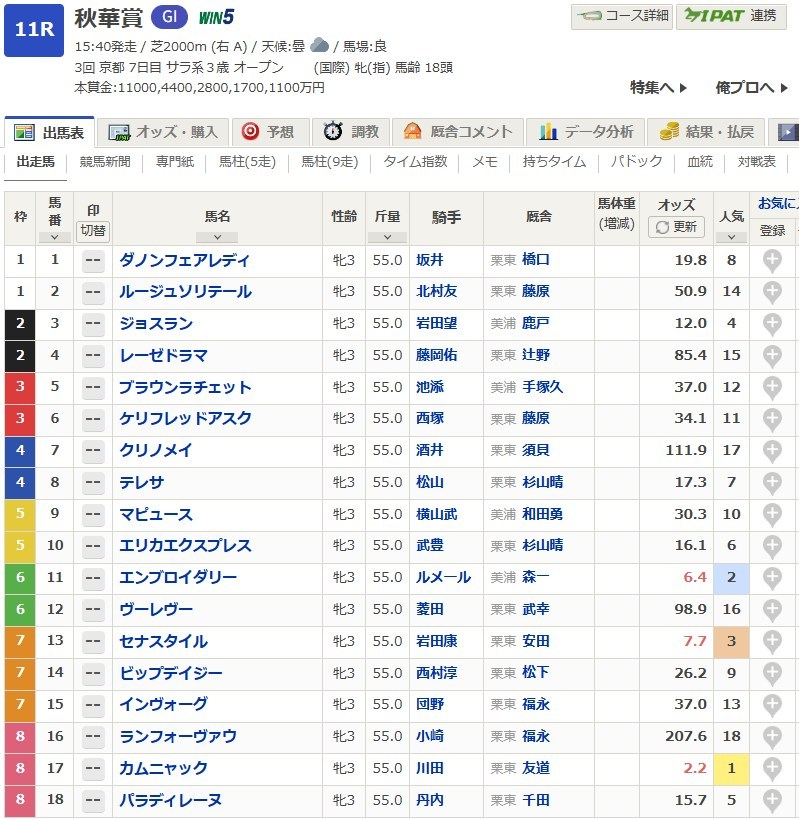The width and height of the screenshot is (799, 819).
Task: Click the red frame 3 cell for ブラウンラチェット
Action: tap(20, 387)
